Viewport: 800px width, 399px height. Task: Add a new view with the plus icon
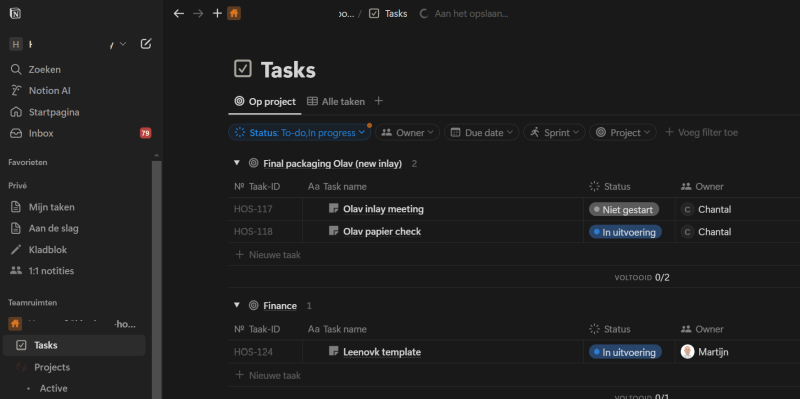(379, 101)
